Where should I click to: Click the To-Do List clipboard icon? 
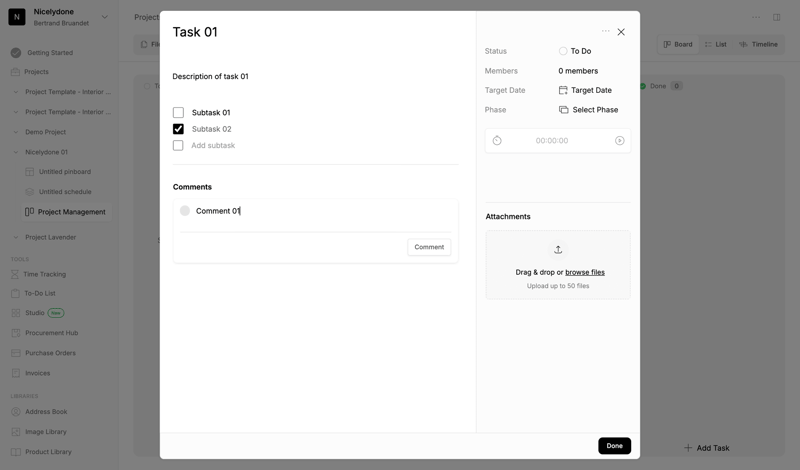point(15,293)
